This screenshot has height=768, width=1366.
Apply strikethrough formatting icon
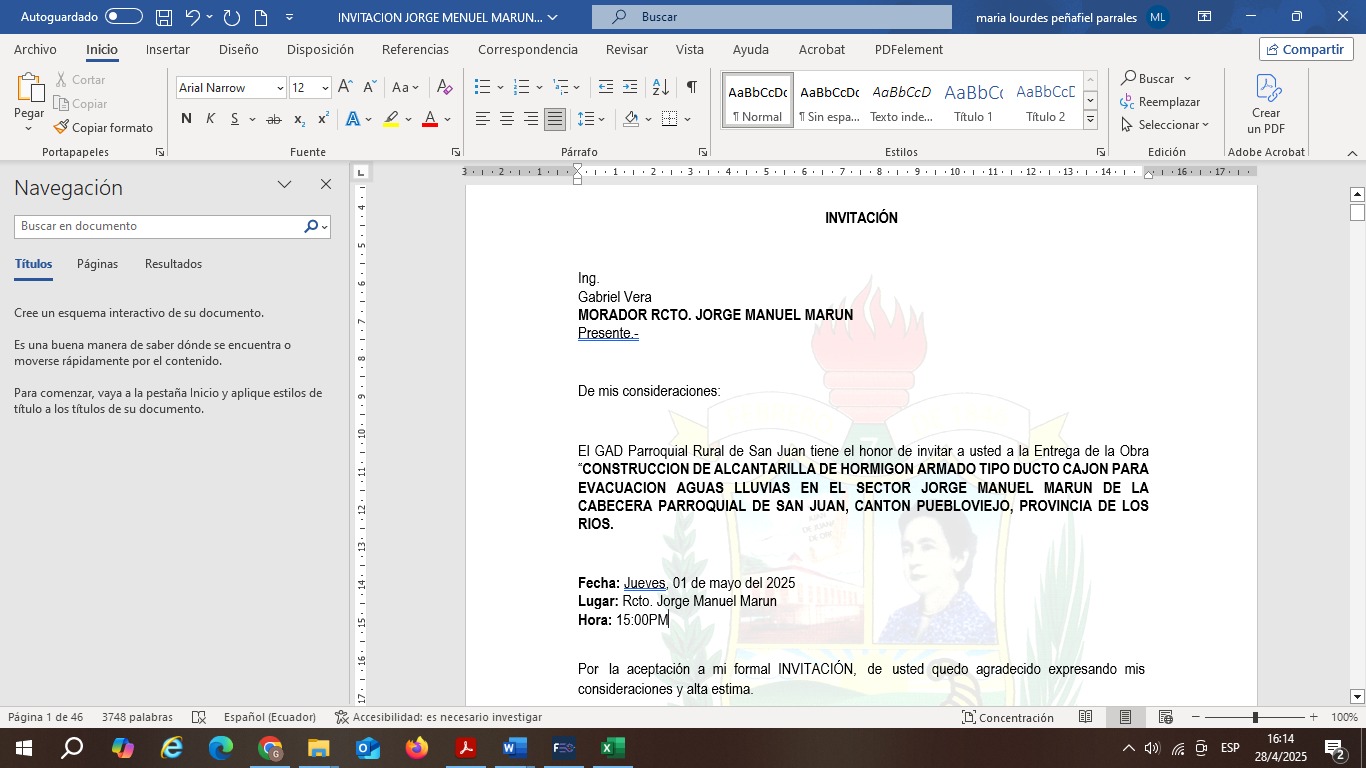273,119
